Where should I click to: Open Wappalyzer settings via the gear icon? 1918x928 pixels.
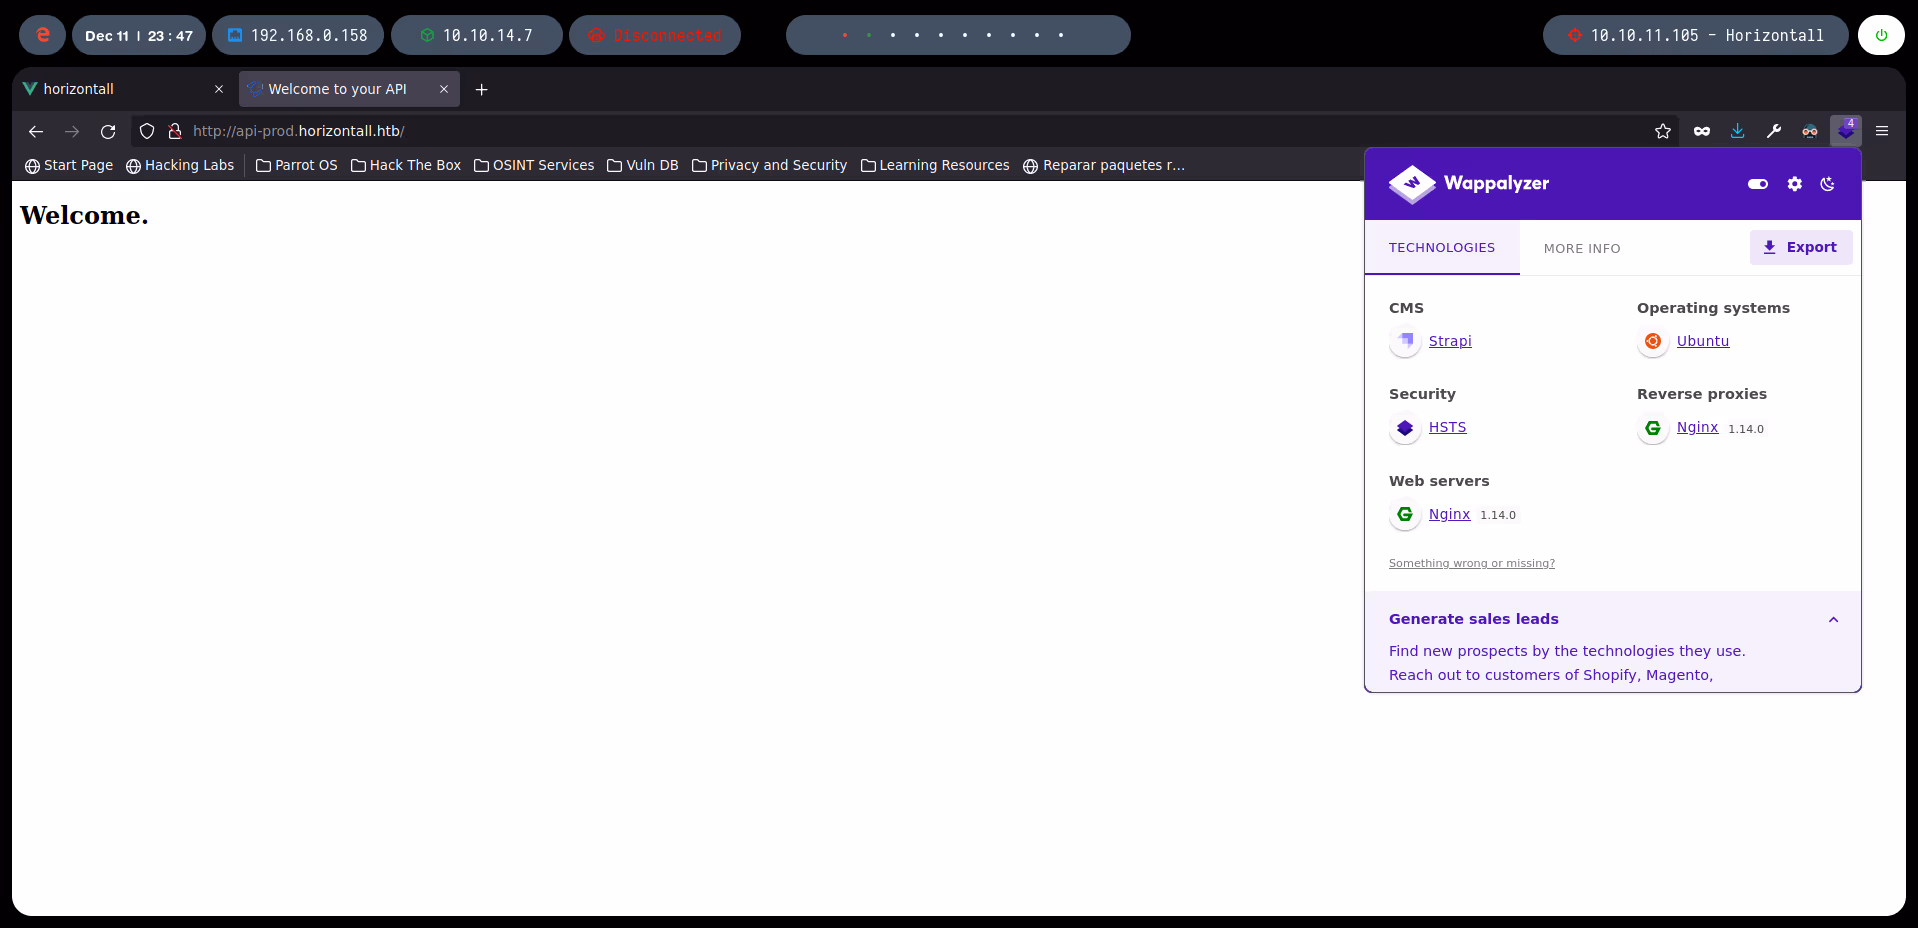(x=1793, y=184)
